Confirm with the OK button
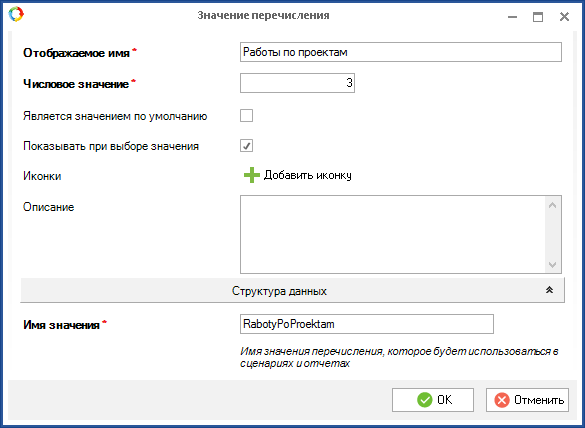 pos(433,400)
